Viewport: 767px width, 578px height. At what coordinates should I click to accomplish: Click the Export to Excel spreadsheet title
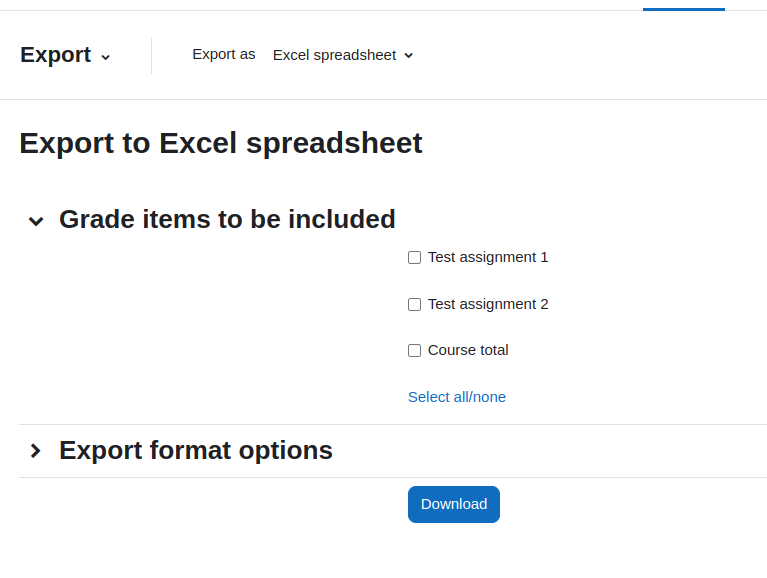point(221,143)
